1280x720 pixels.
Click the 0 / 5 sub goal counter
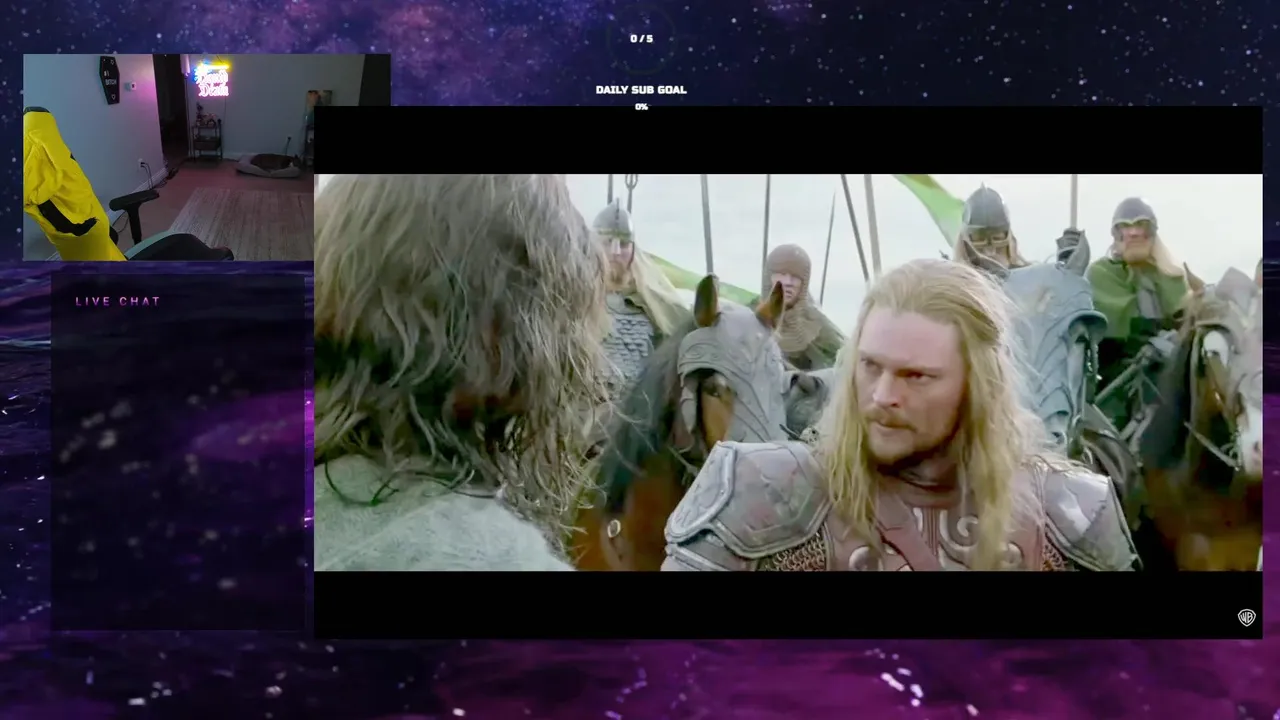[641, 39]
